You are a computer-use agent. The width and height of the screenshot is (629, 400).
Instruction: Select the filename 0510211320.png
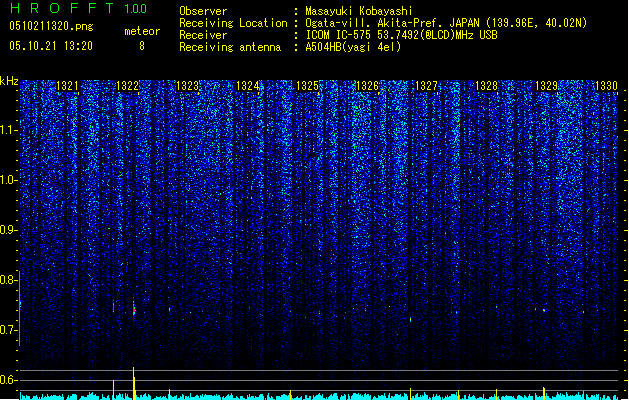coord(51,26)
